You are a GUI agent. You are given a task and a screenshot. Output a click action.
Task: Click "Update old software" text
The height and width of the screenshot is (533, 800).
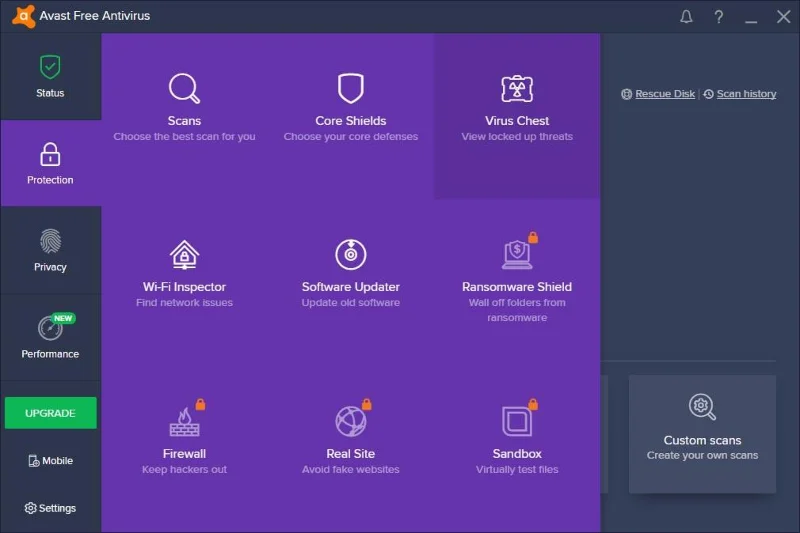(x=351, y=302)
